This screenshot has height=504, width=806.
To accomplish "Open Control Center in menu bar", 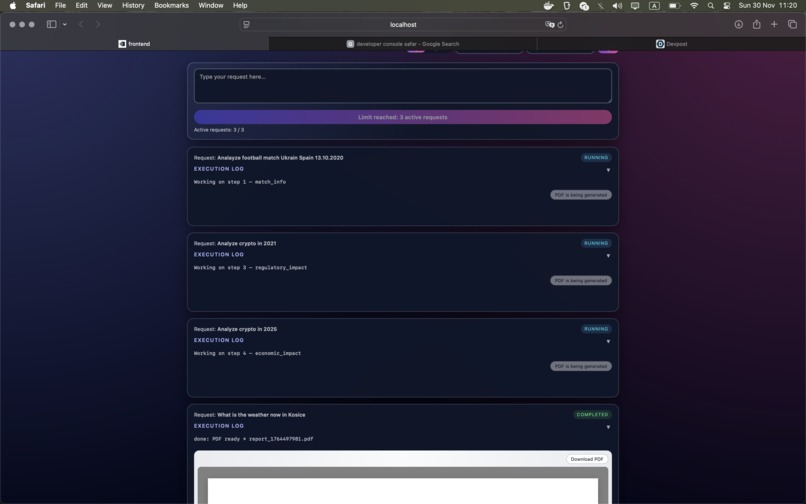I will click(x=726, y=6).
